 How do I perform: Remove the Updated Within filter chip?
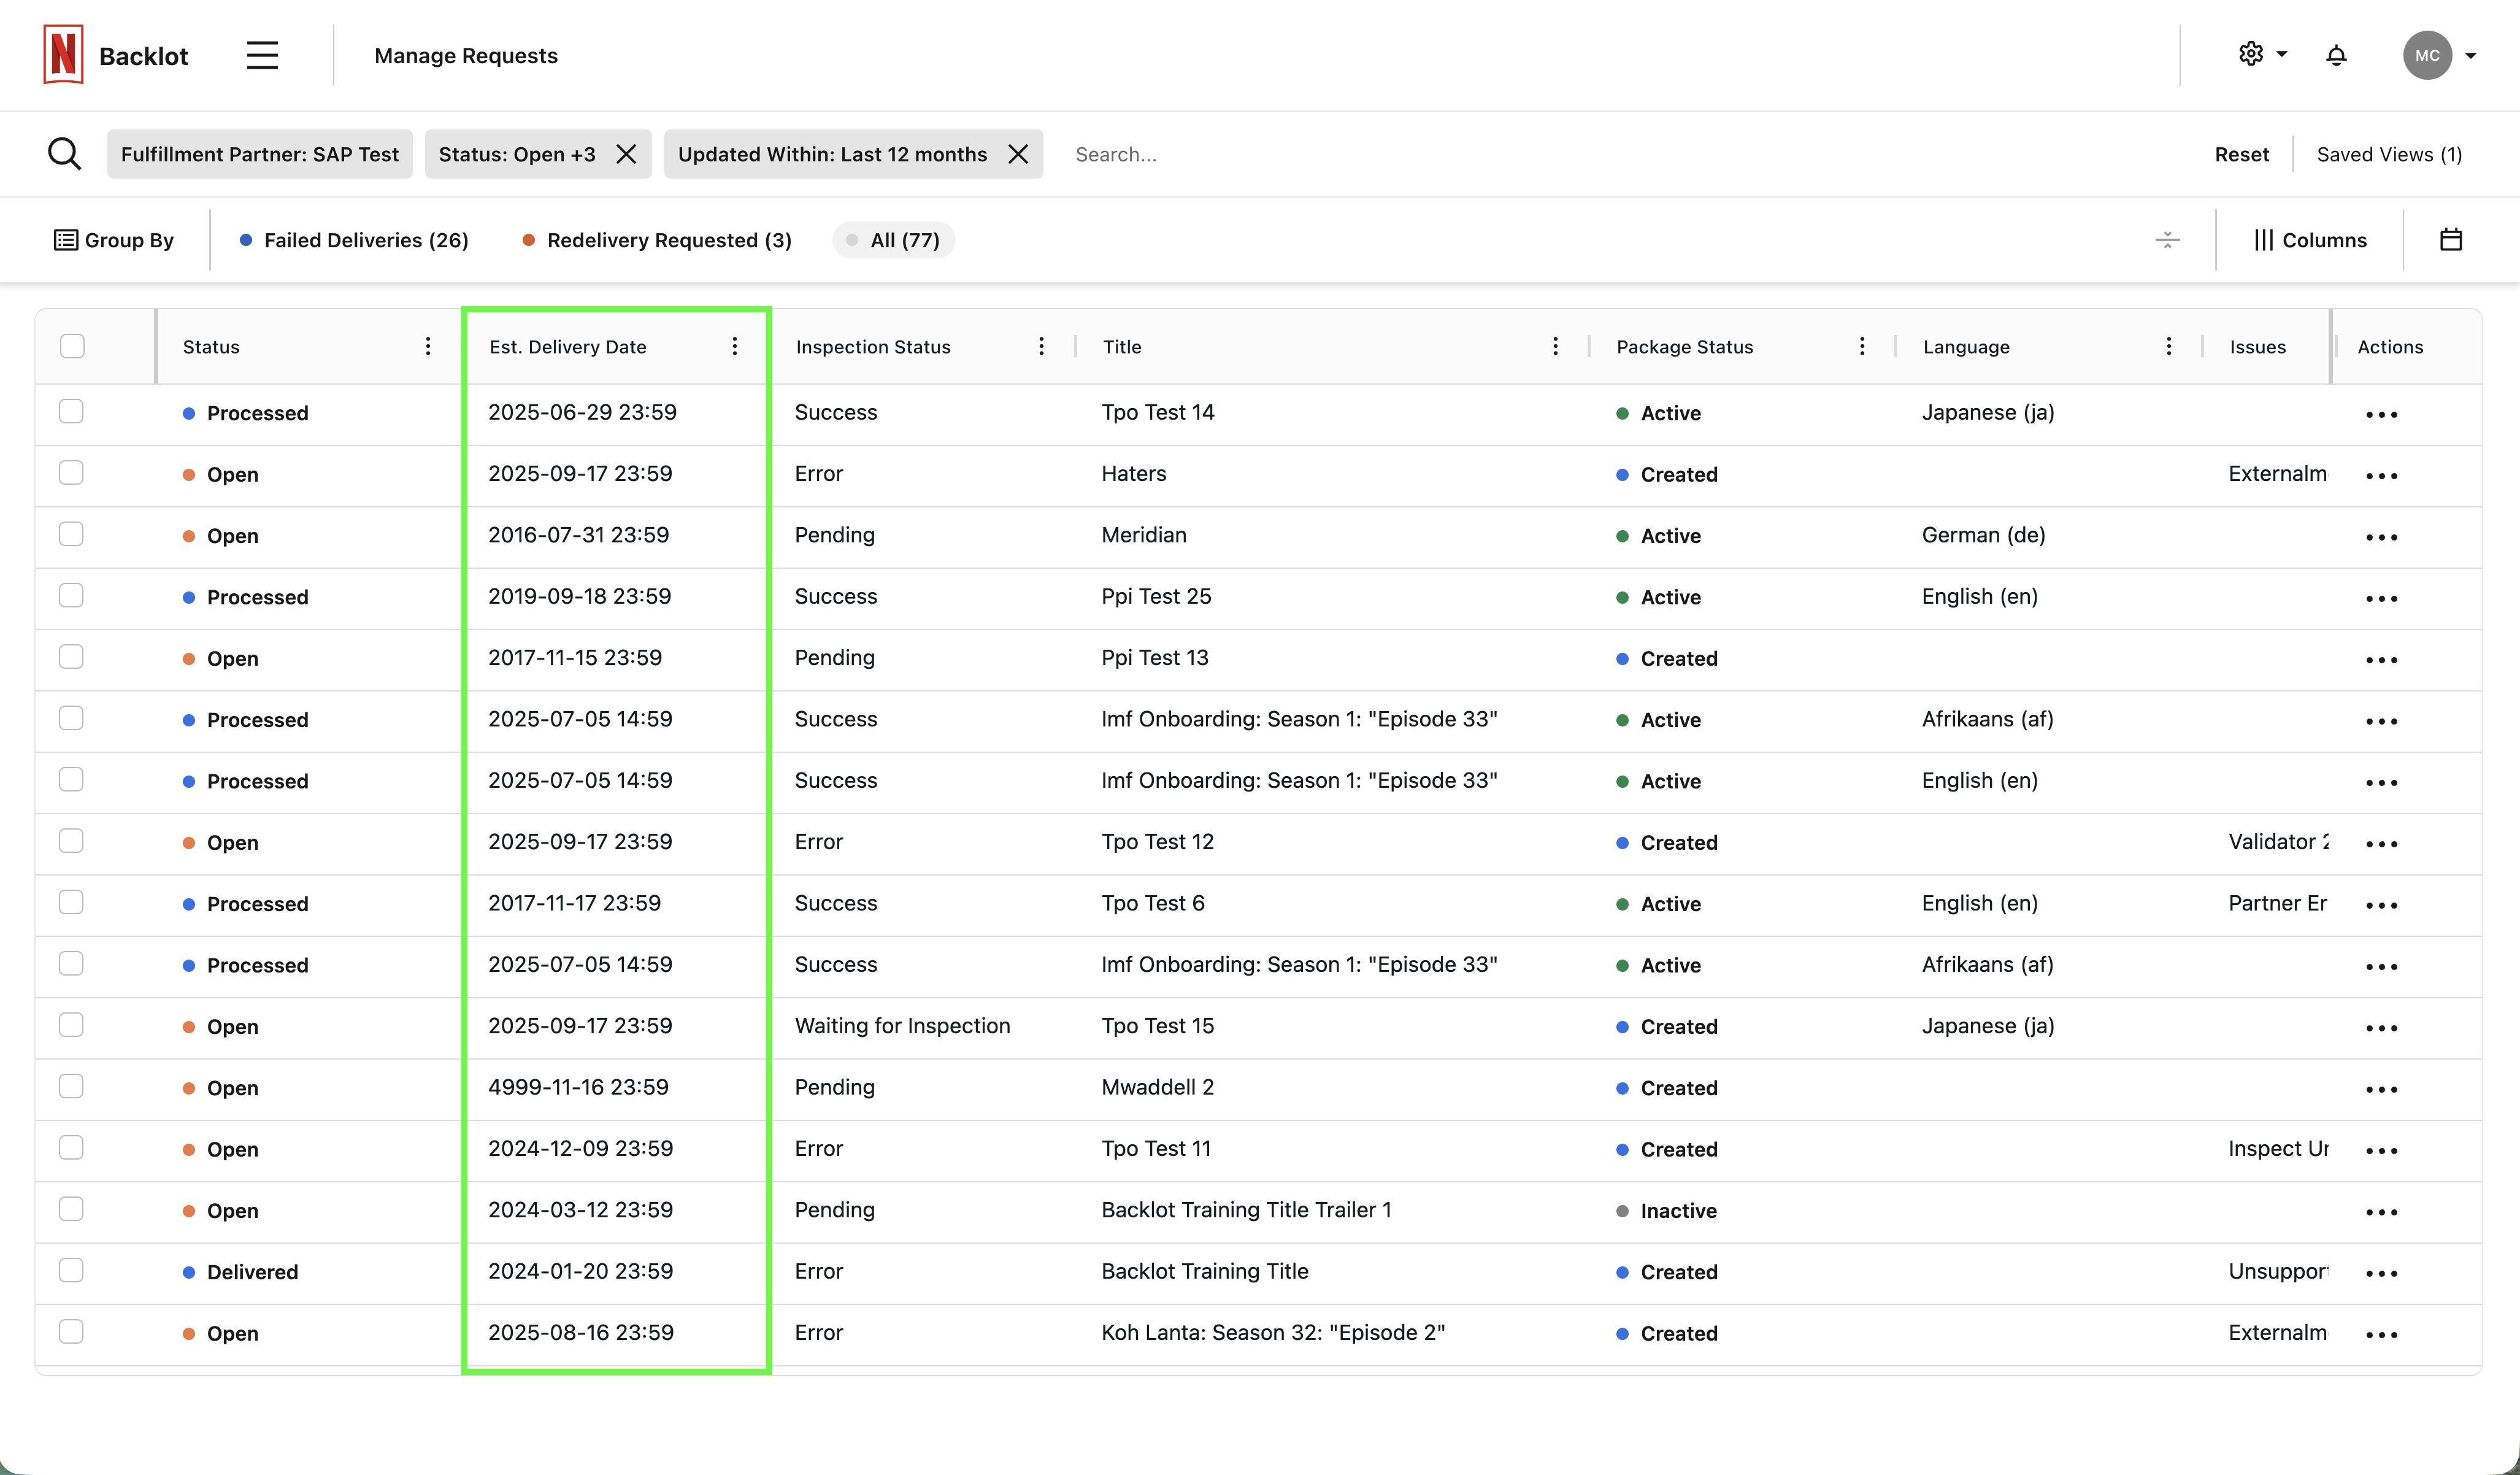pyautogui.click(x=1018, y=154)
